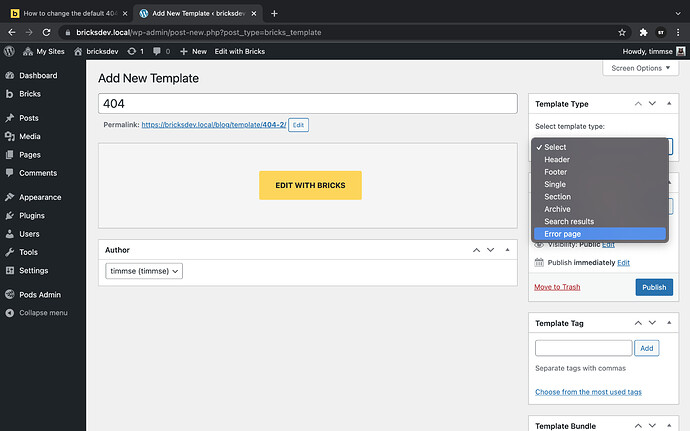Image resolution: width=690 pixels, height=431 pixels.
Task: Click the Template Tag text field
Action: pyautogui.click(x=584, y=348)
